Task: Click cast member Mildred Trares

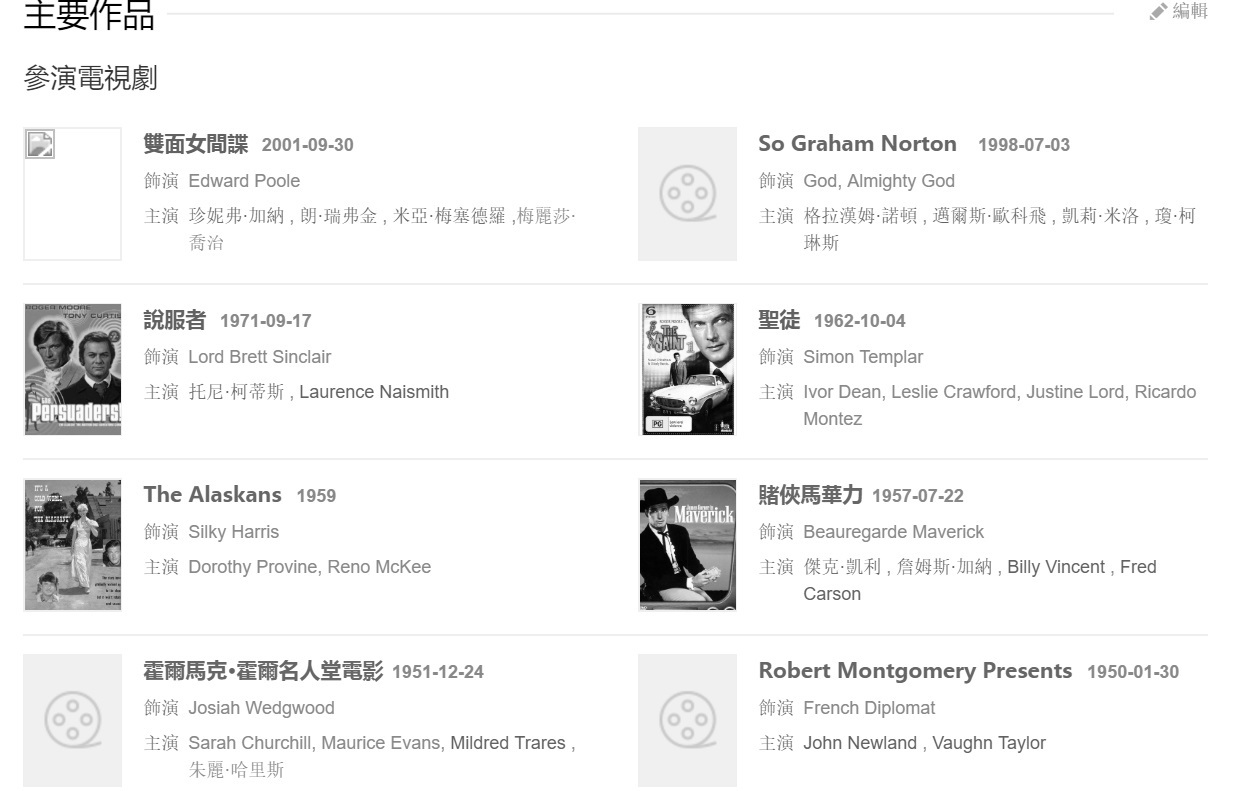Action: (508, 743)
